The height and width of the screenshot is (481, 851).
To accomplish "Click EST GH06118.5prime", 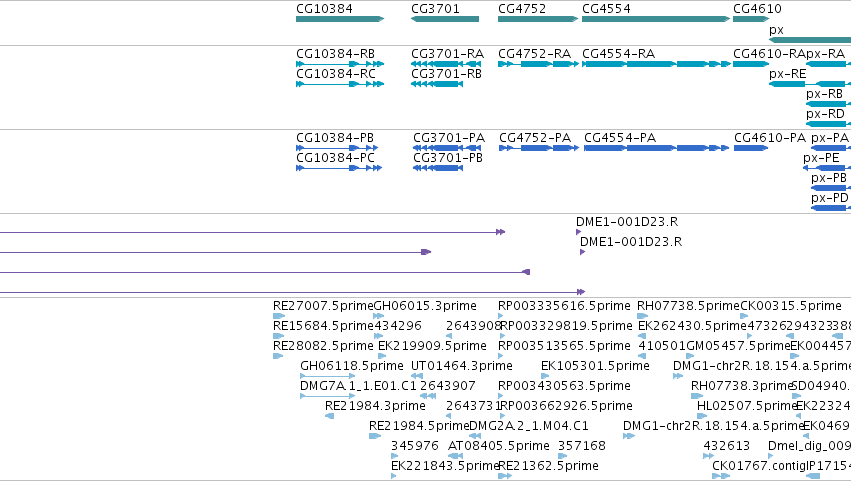I will [352, 366].
